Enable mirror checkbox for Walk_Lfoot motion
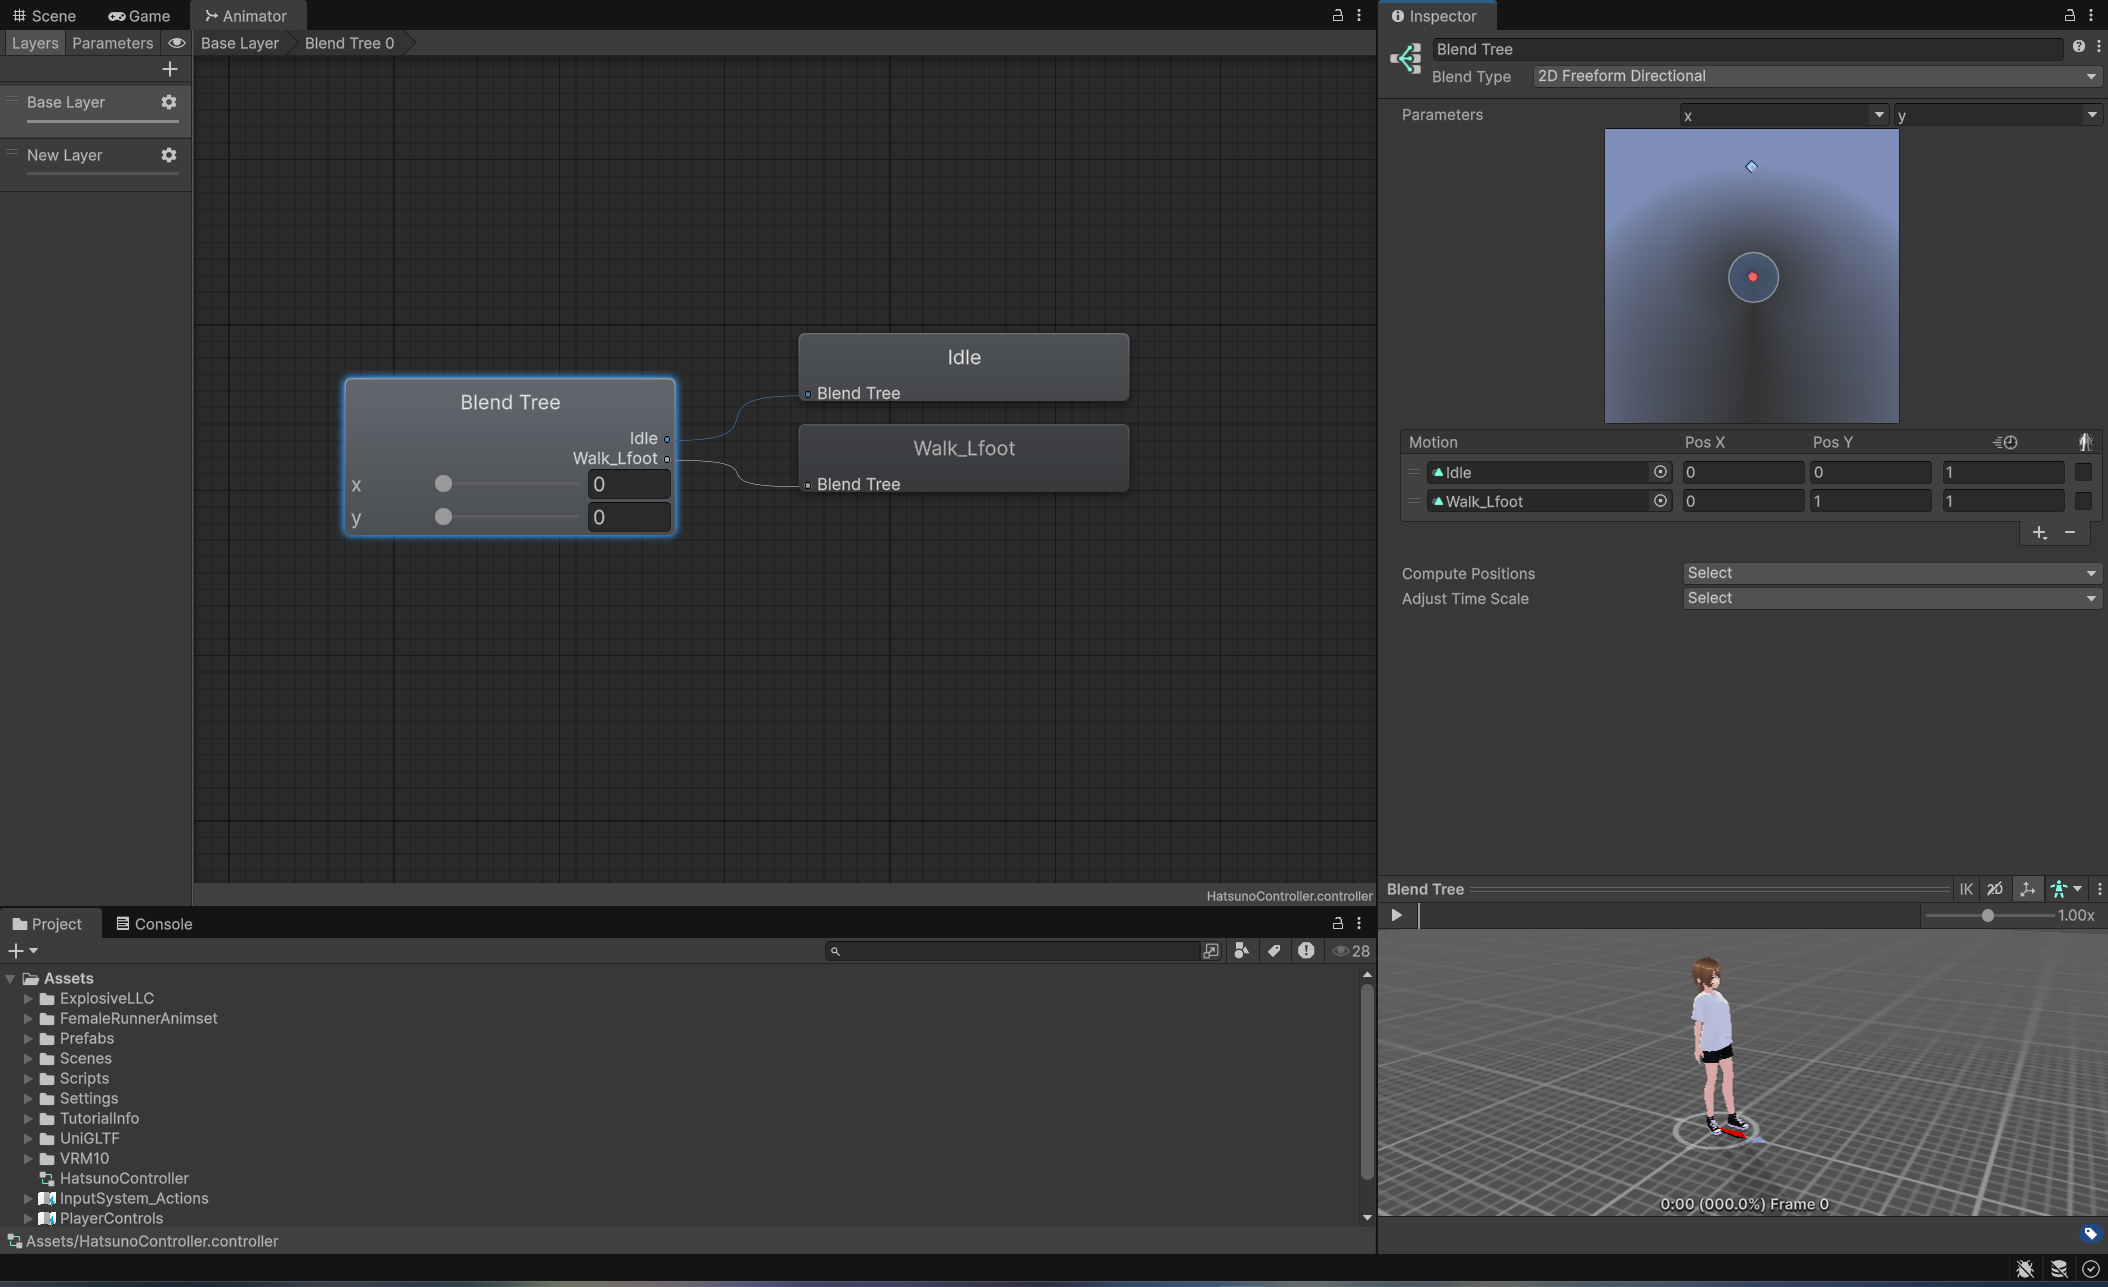The width and height of the screenshot is (2108, 1287). tap(2083, 501)
